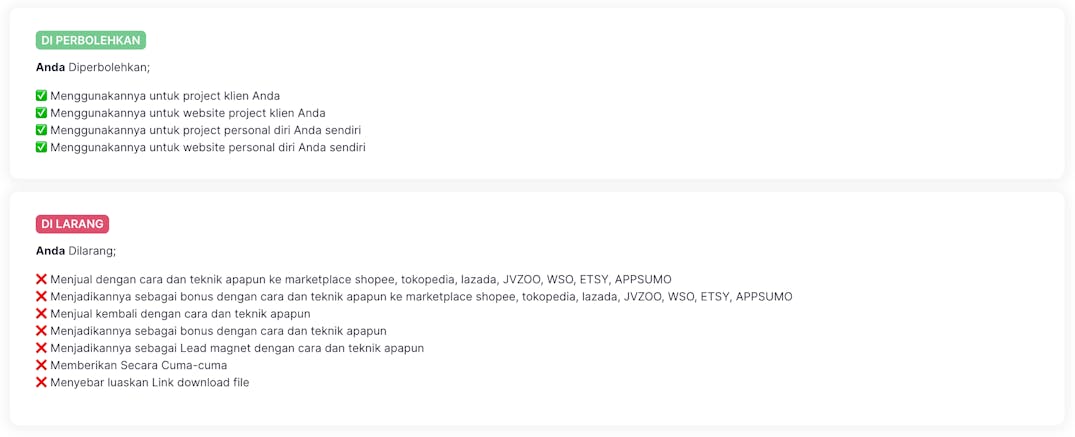Image resolution: width=1075 pixels, height=437 pixels.
Task: Click text 'Menyebar luaskan Link download file'
Action: point(150,382)
